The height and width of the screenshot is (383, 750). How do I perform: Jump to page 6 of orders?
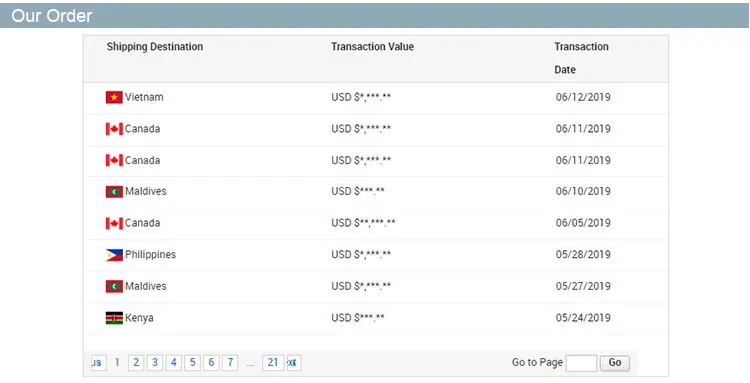click(x=211, y=362)
